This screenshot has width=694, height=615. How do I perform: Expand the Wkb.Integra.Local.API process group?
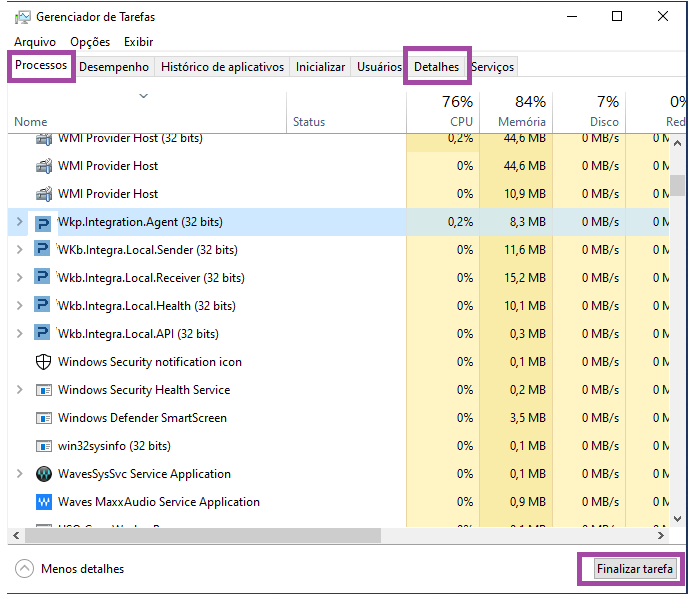[x=19, y=334]
